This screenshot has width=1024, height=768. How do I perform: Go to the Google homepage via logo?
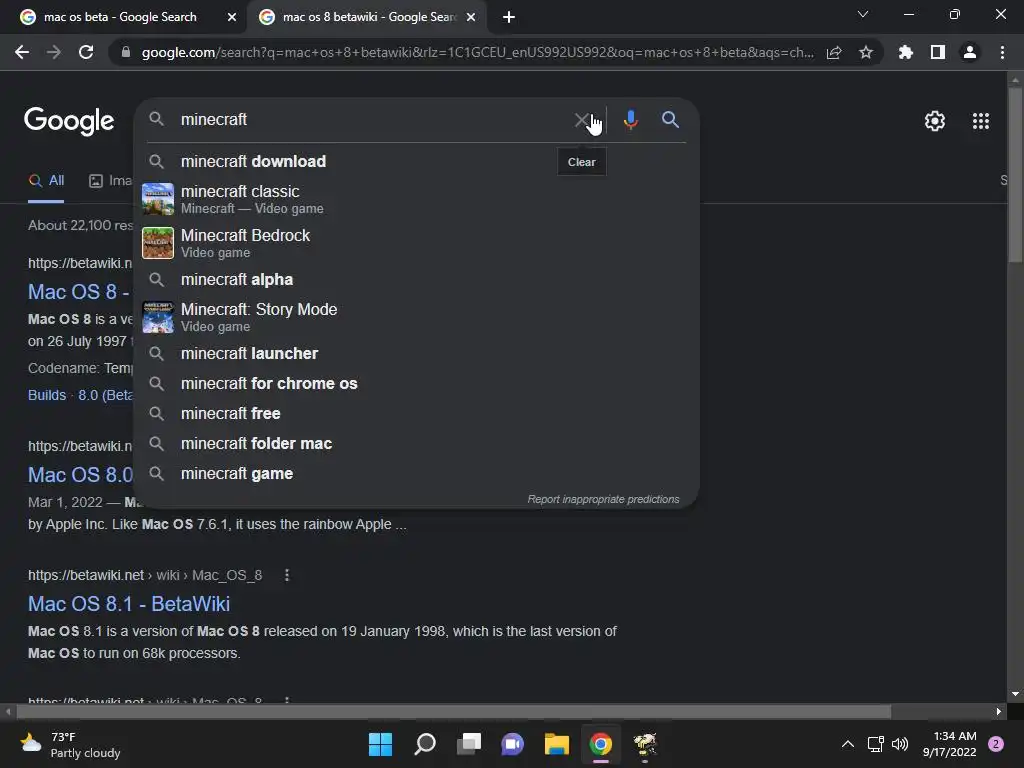[69, 121]
